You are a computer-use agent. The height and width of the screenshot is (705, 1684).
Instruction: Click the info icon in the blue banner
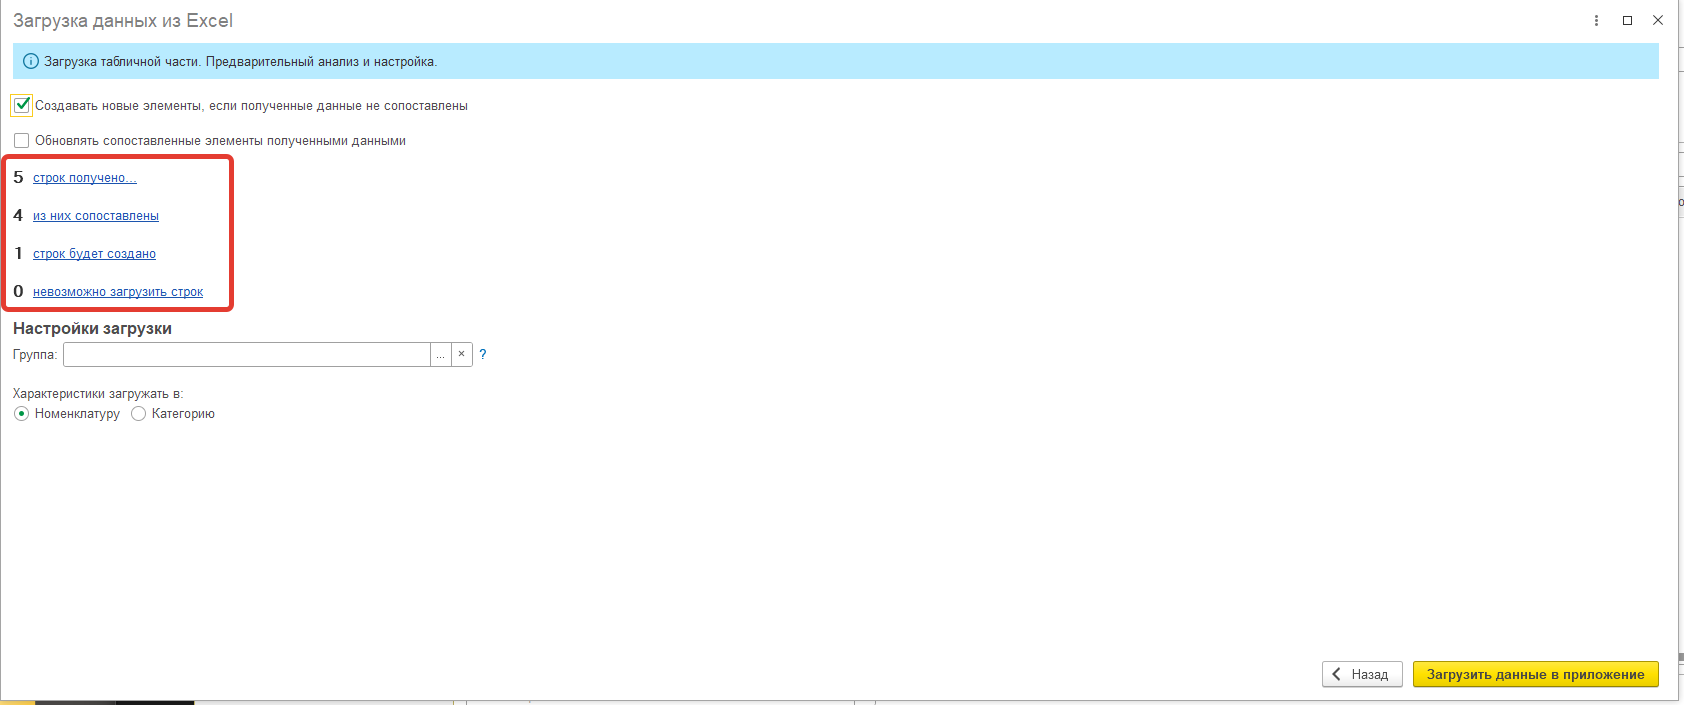point(31,62)
